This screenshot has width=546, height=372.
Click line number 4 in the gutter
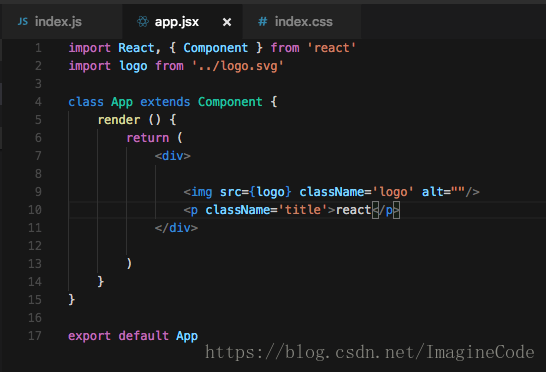[x=38, y=102]
